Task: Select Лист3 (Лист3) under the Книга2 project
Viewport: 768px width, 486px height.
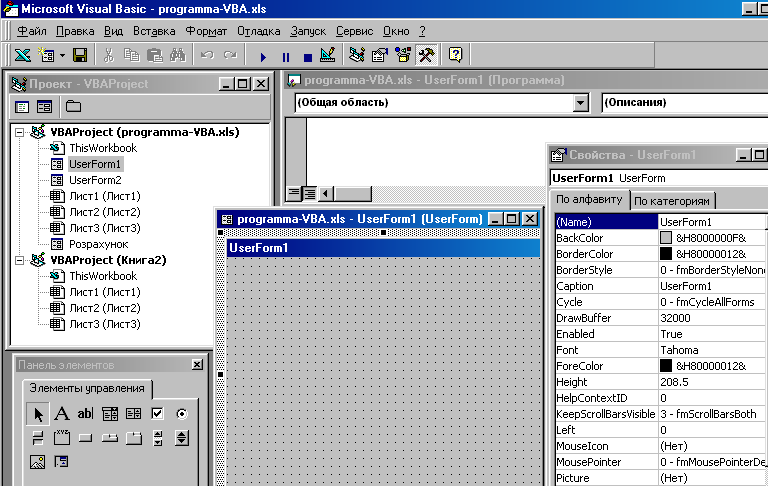Action: click(105, 324)
